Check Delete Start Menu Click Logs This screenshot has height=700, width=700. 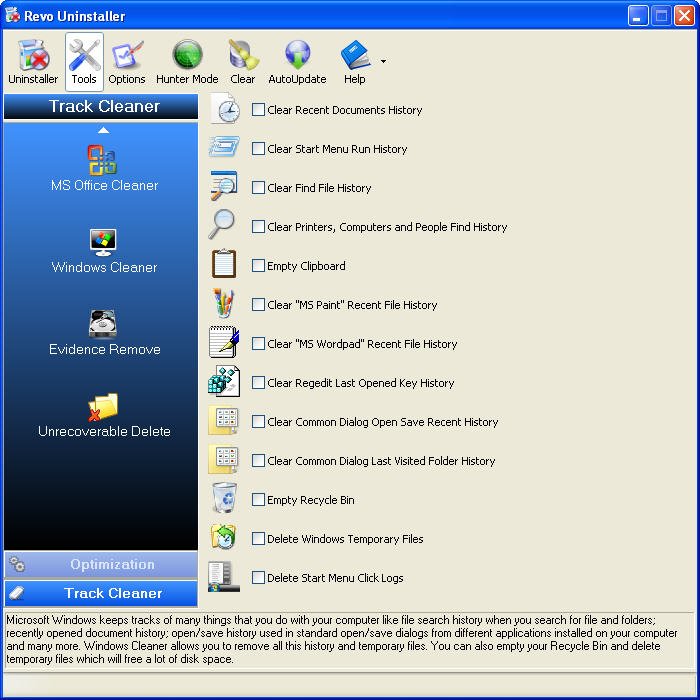pyautogui.click(x=258, y=578)
